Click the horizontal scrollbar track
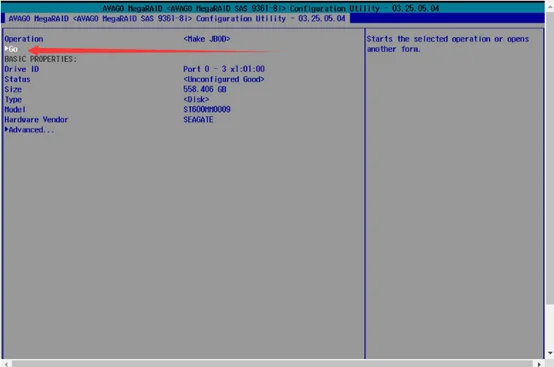 coord(272,364)
